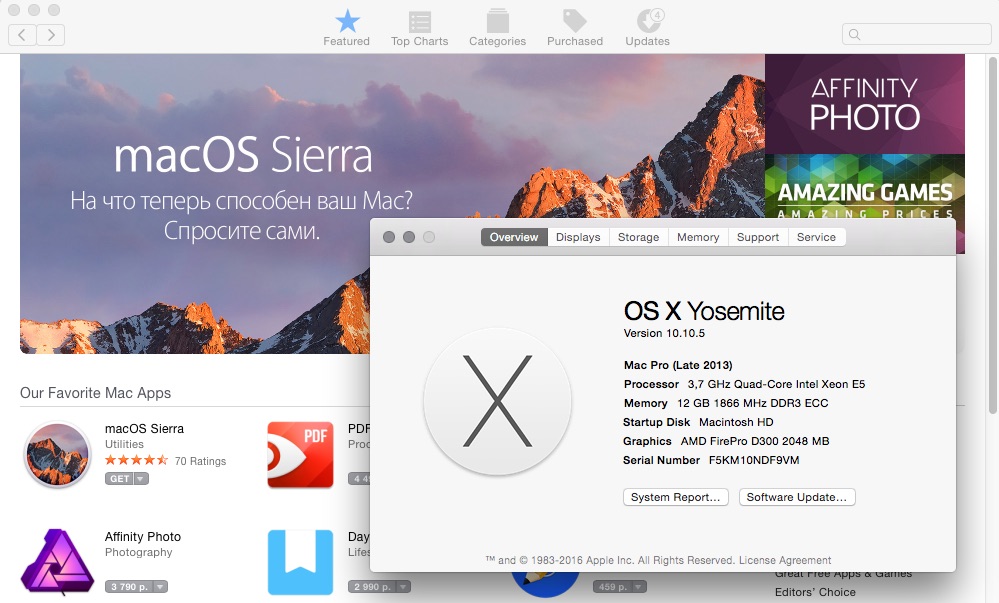
Task: Open the Featured star icon in App Store
Action: 347,21
